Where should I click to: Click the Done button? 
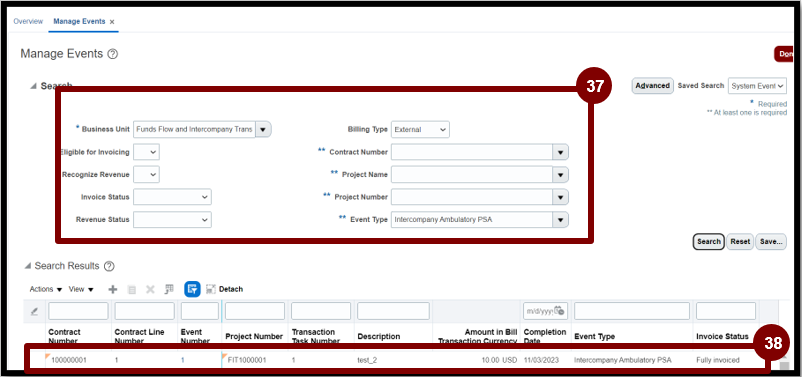pyautogui.click(x=784, y=54)
